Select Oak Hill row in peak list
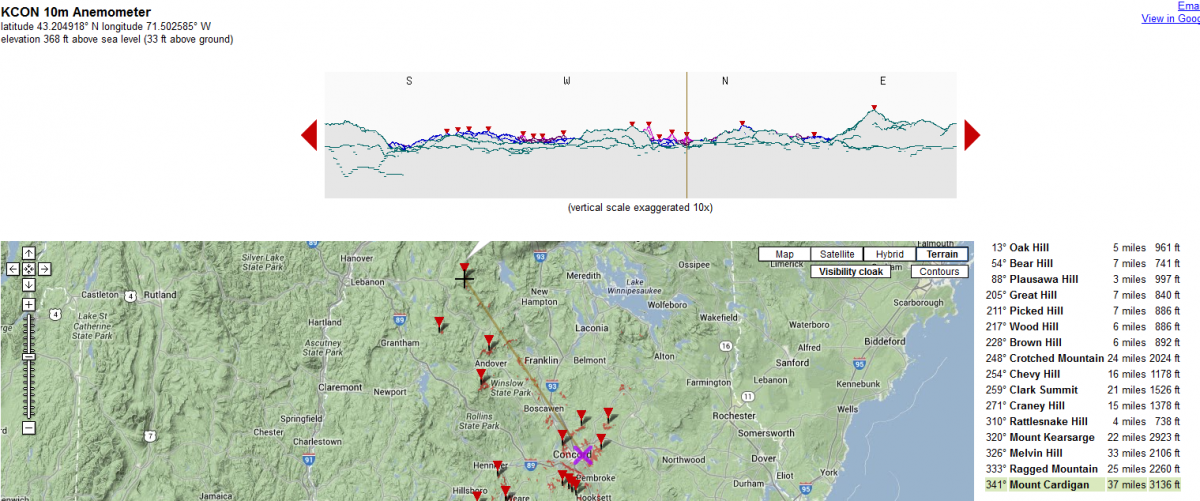Image resolution: width=1200 pixels, height=501 pixels. (1085, 247)
